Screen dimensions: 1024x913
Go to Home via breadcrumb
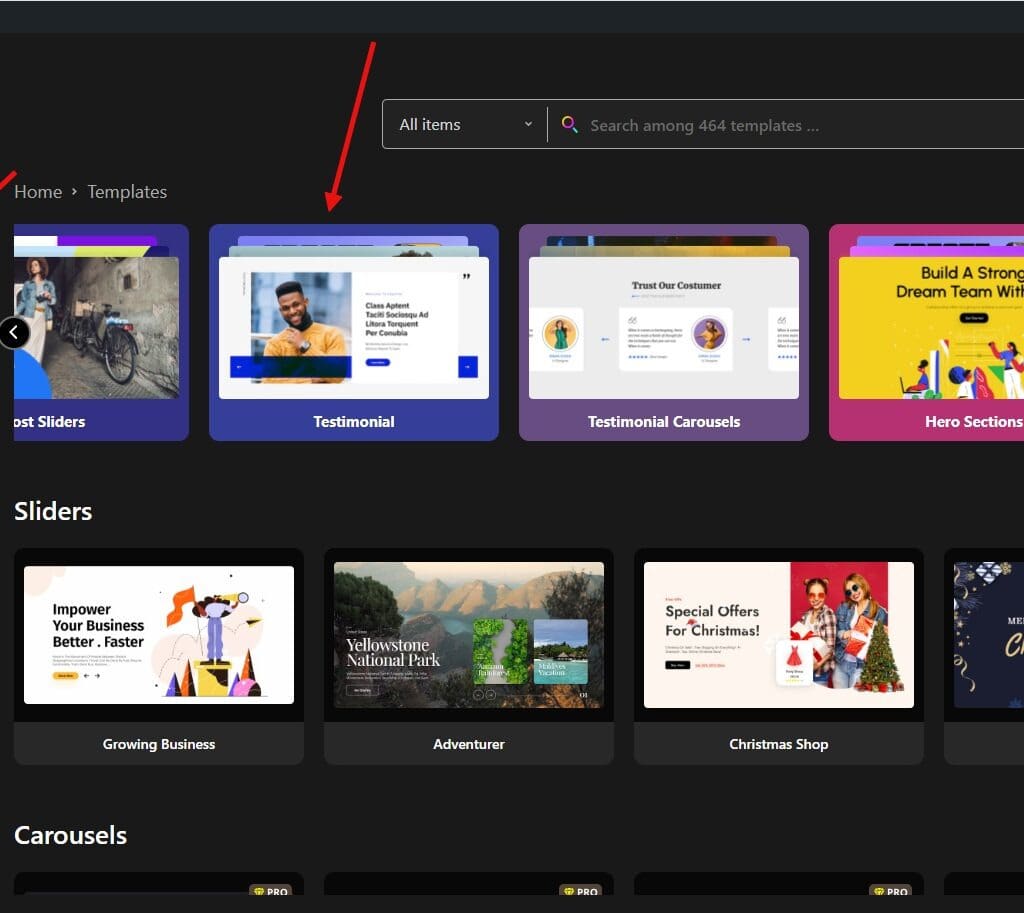(x=38, y=192)
